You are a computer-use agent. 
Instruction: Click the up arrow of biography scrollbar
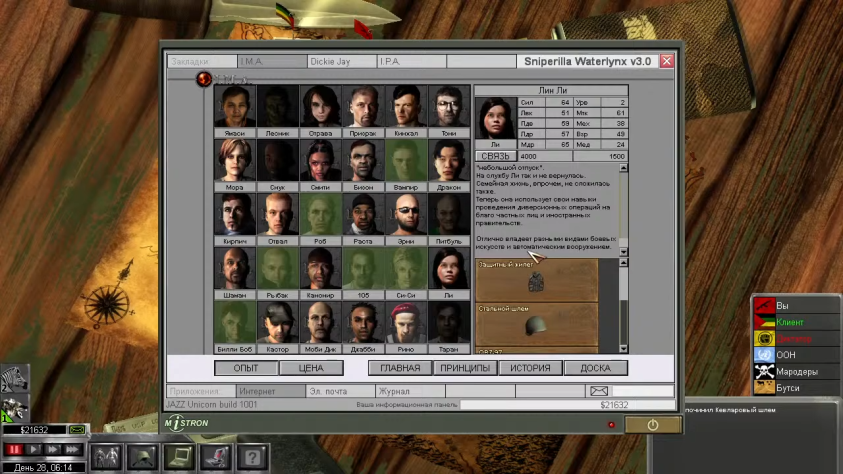point(623,168)
